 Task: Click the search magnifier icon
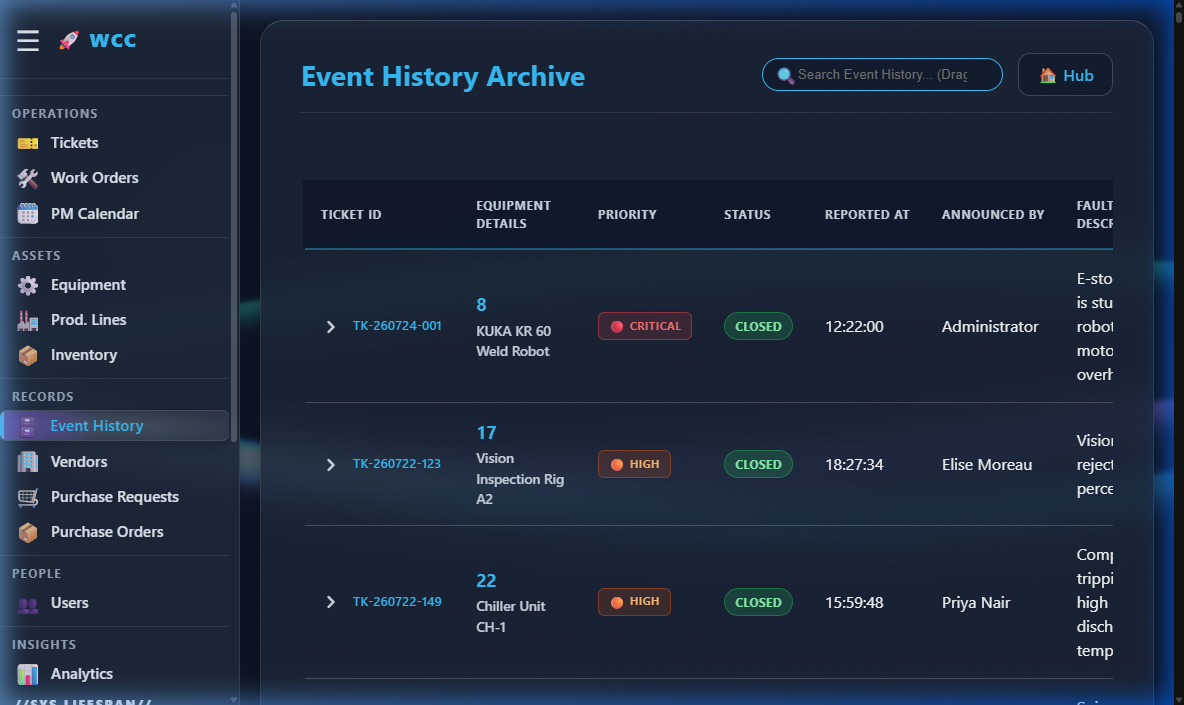(785, 75)
